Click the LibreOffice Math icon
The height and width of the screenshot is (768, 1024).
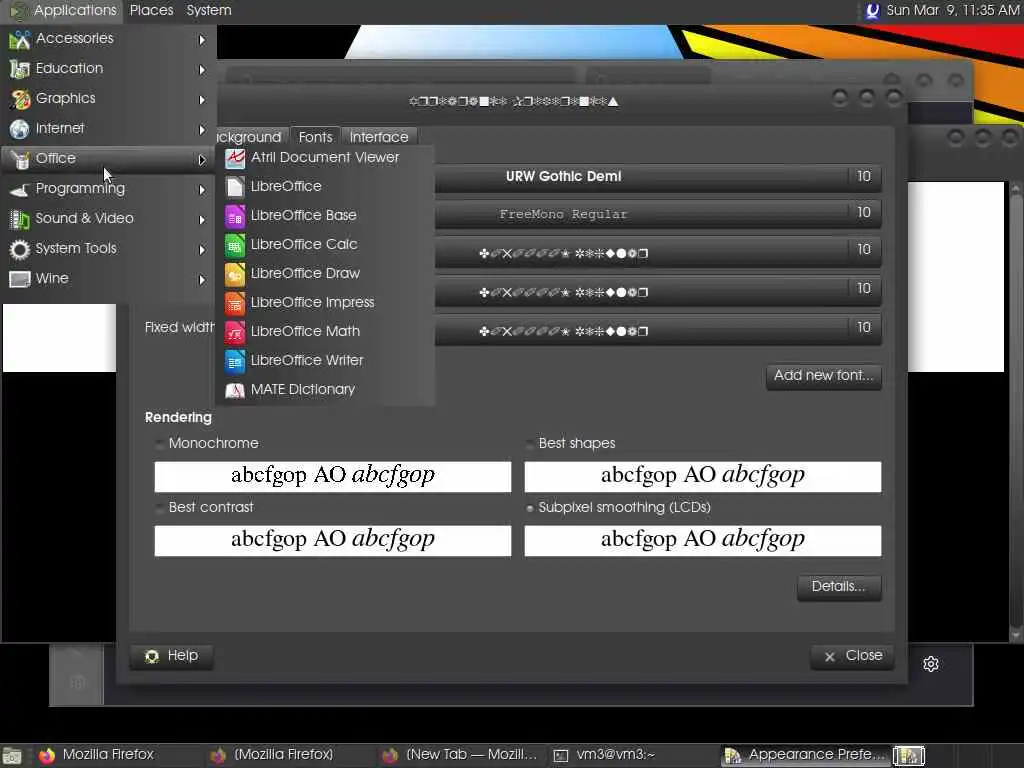tap(234, 332)
